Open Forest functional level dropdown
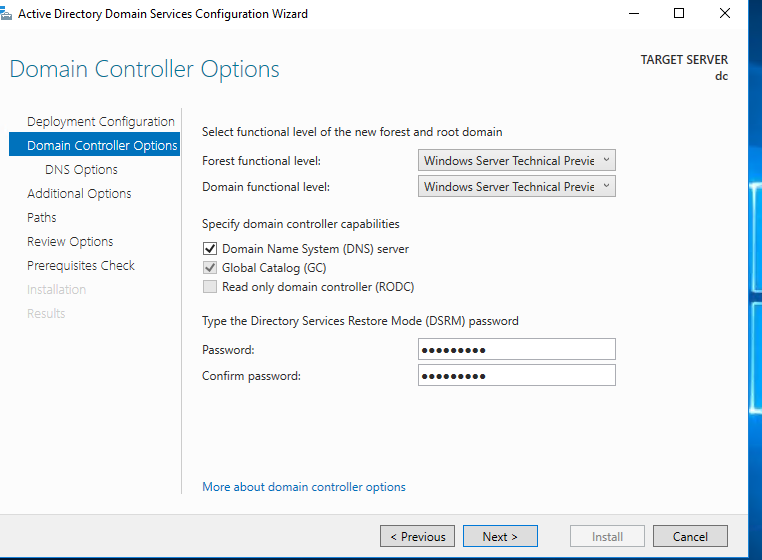The height and width of the screenshot is (560, 762). coord(517,160)
